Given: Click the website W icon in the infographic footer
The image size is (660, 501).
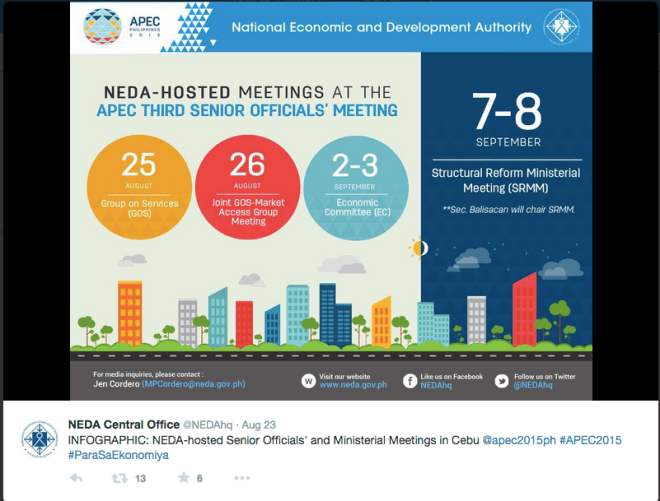Looking at the screenshot, I should click(308, 381).
